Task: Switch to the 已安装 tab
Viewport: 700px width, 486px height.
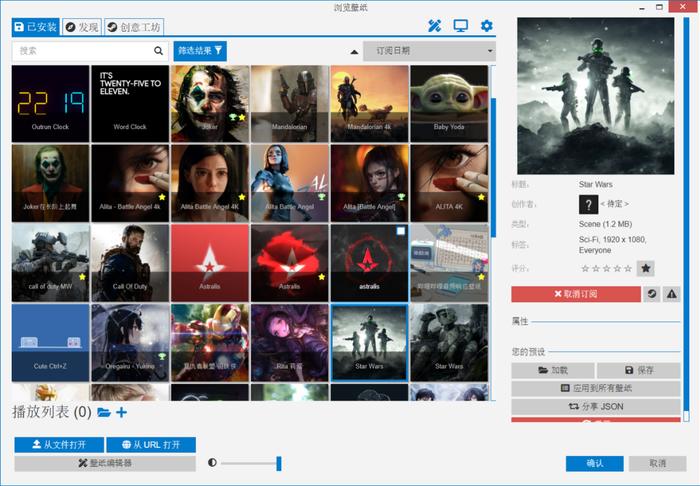Action: [35, 27]
